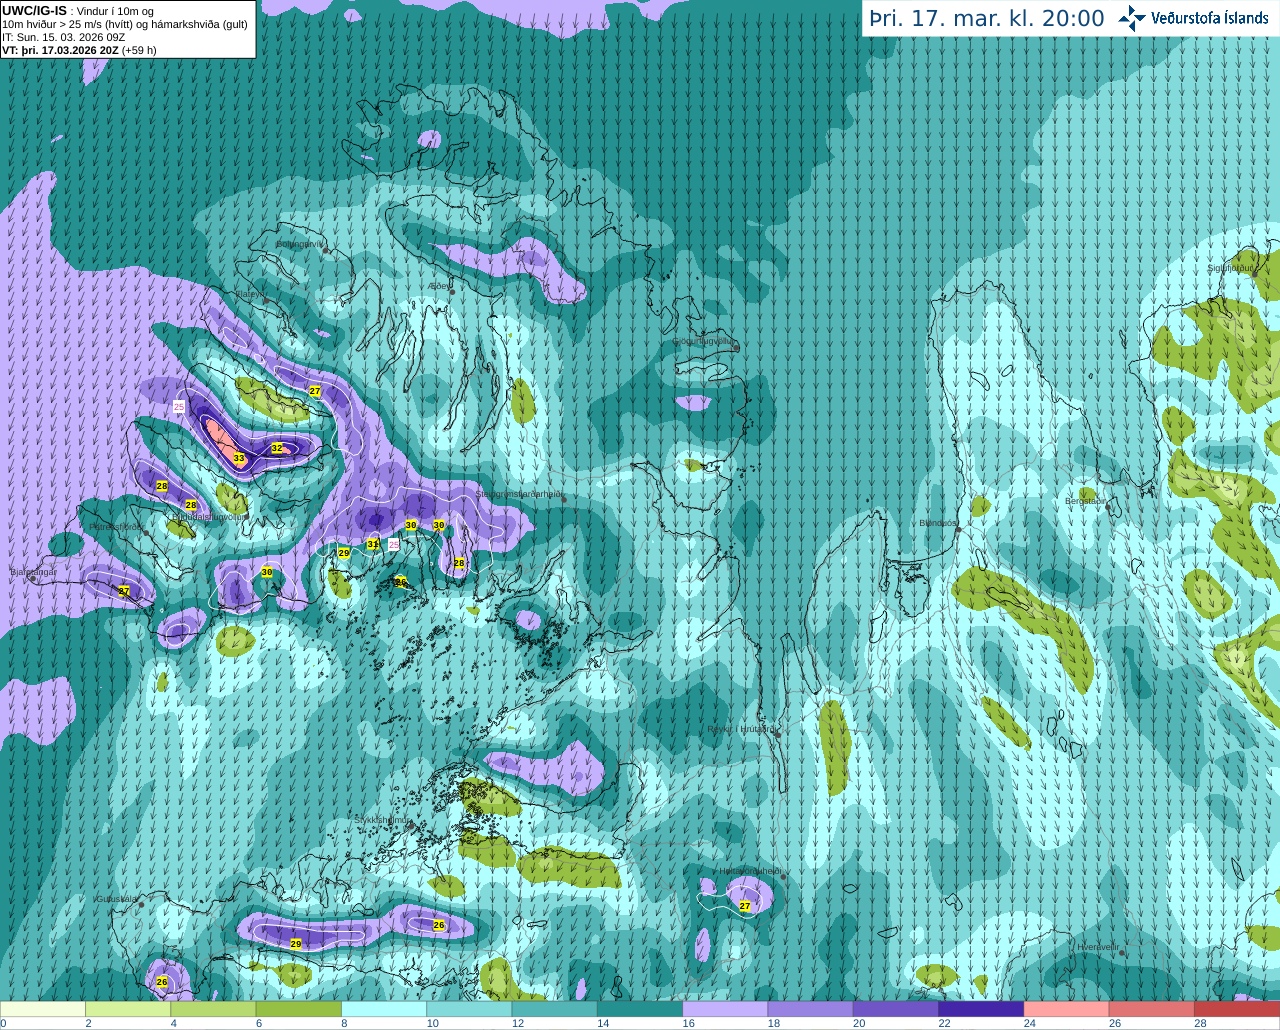Image resolution: width=1280 pixels, height=1030 pixels.
Task: Select the 18–20 m/s purple legend swatch
Action: [x=811, y=1009]
